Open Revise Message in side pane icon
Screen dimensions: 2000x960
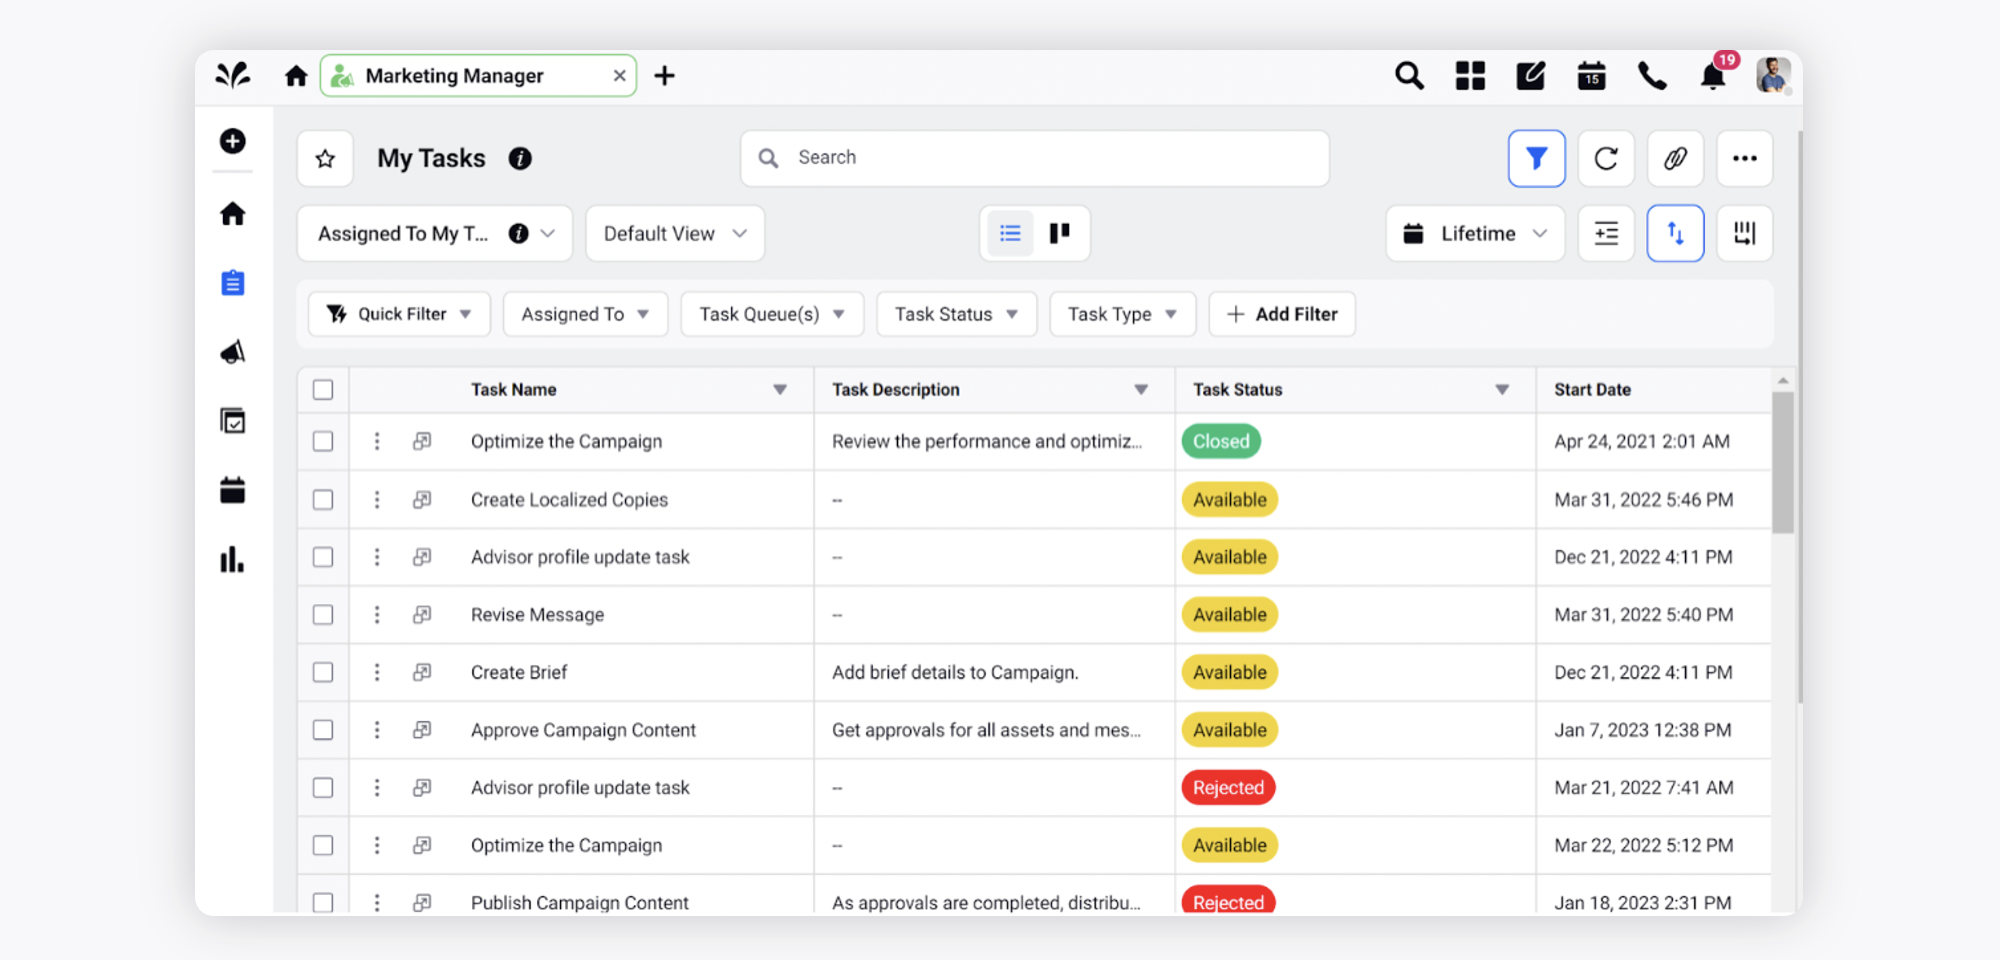tap(422, 614)
